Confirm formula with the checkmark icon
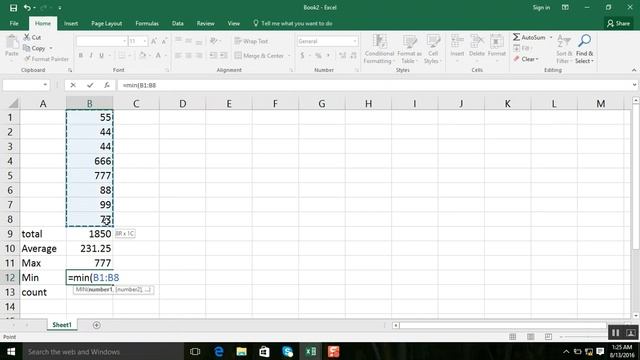 pos(90,85)
